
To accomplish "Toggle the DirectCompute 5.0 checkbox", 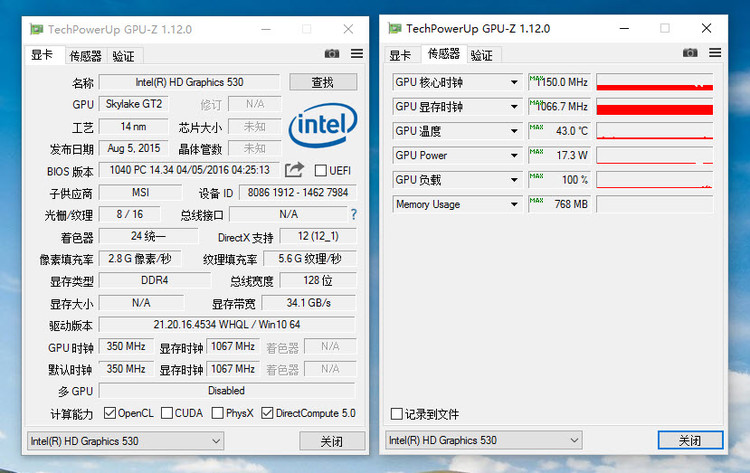I will [267, 413].
